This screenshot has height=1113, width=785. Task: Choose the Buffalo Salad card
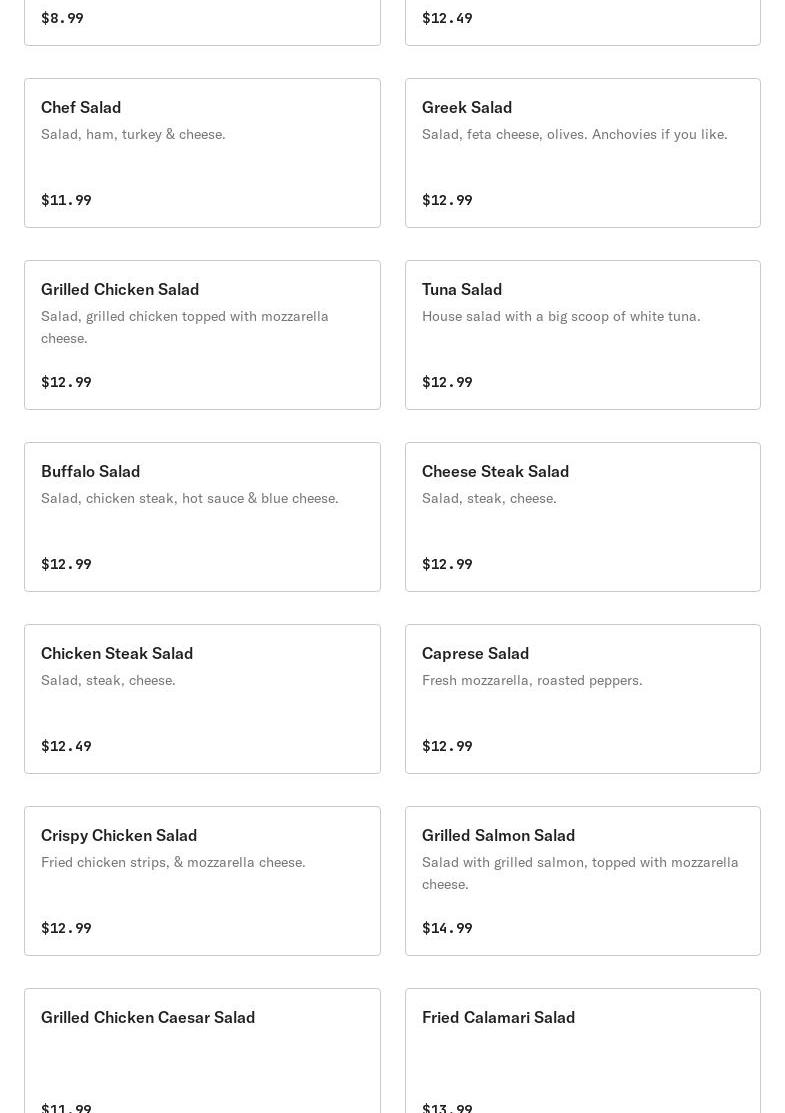click(x=202, y=517)
